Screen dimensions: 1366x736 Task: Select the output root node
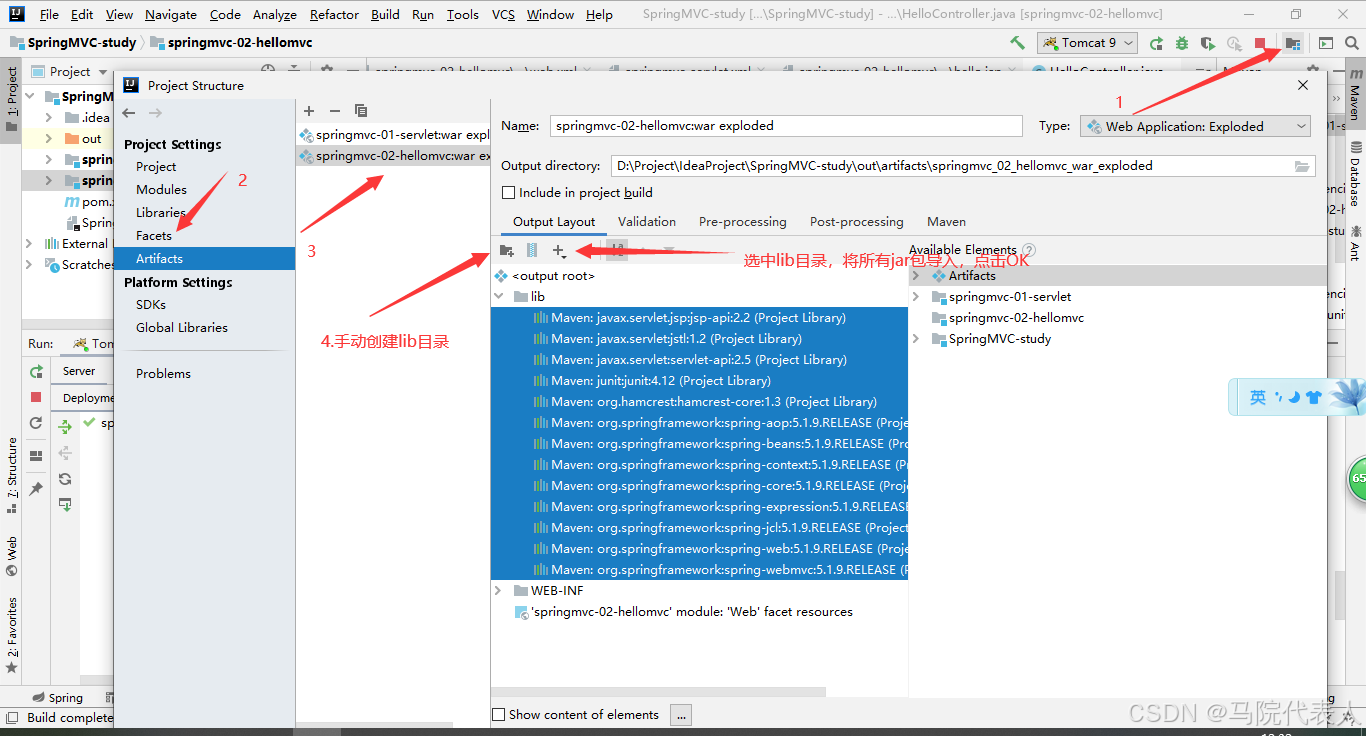pyautogui.click(x=545, y=276)
